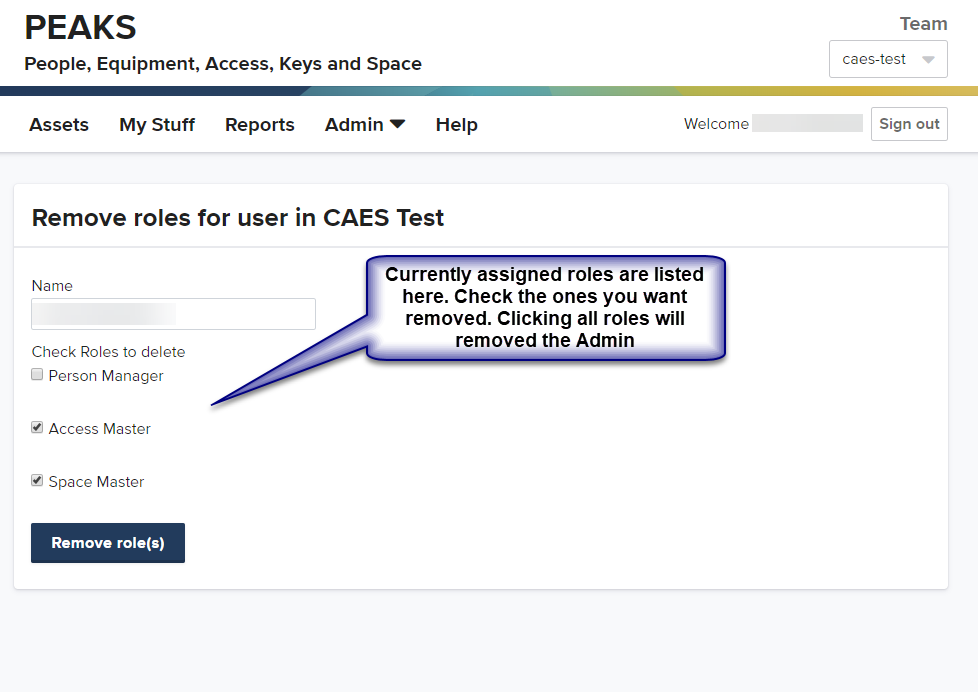Sign out of PEAKS
The width and height of the screenshot is (978, 692).
pos(908,123)
